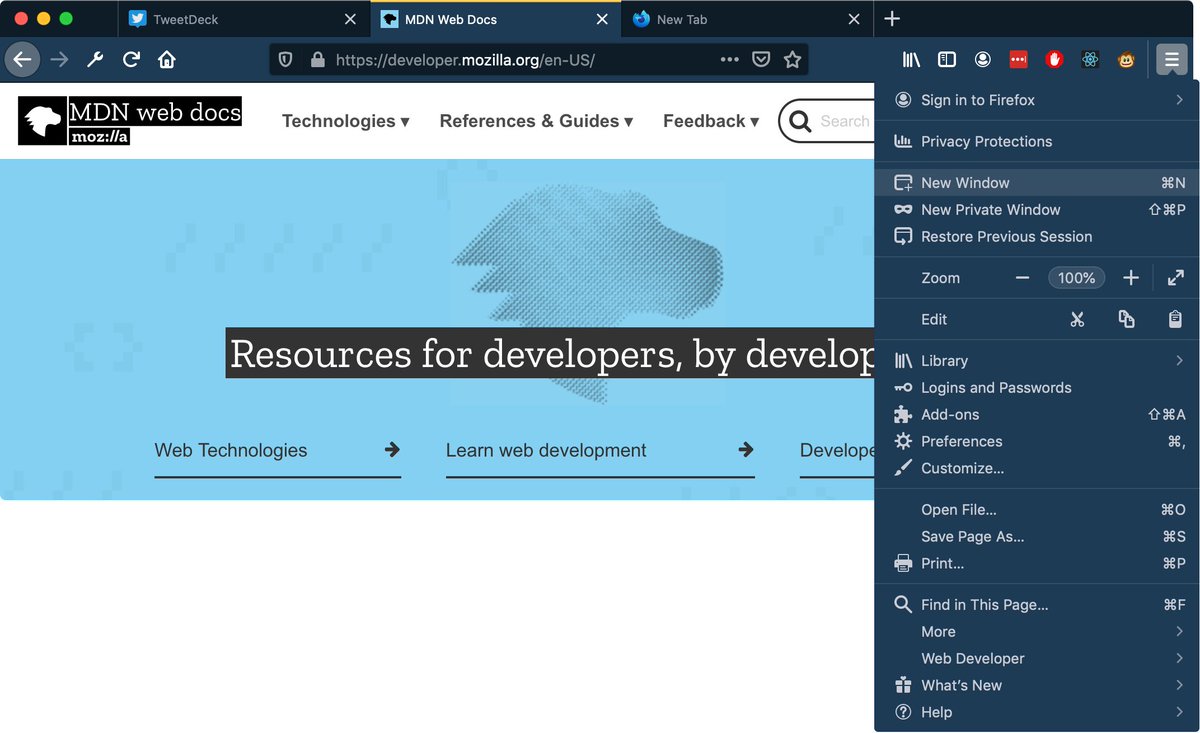Reset zoom via 100% button
Screen dimensions: 1200x733
click(1077, 278)
